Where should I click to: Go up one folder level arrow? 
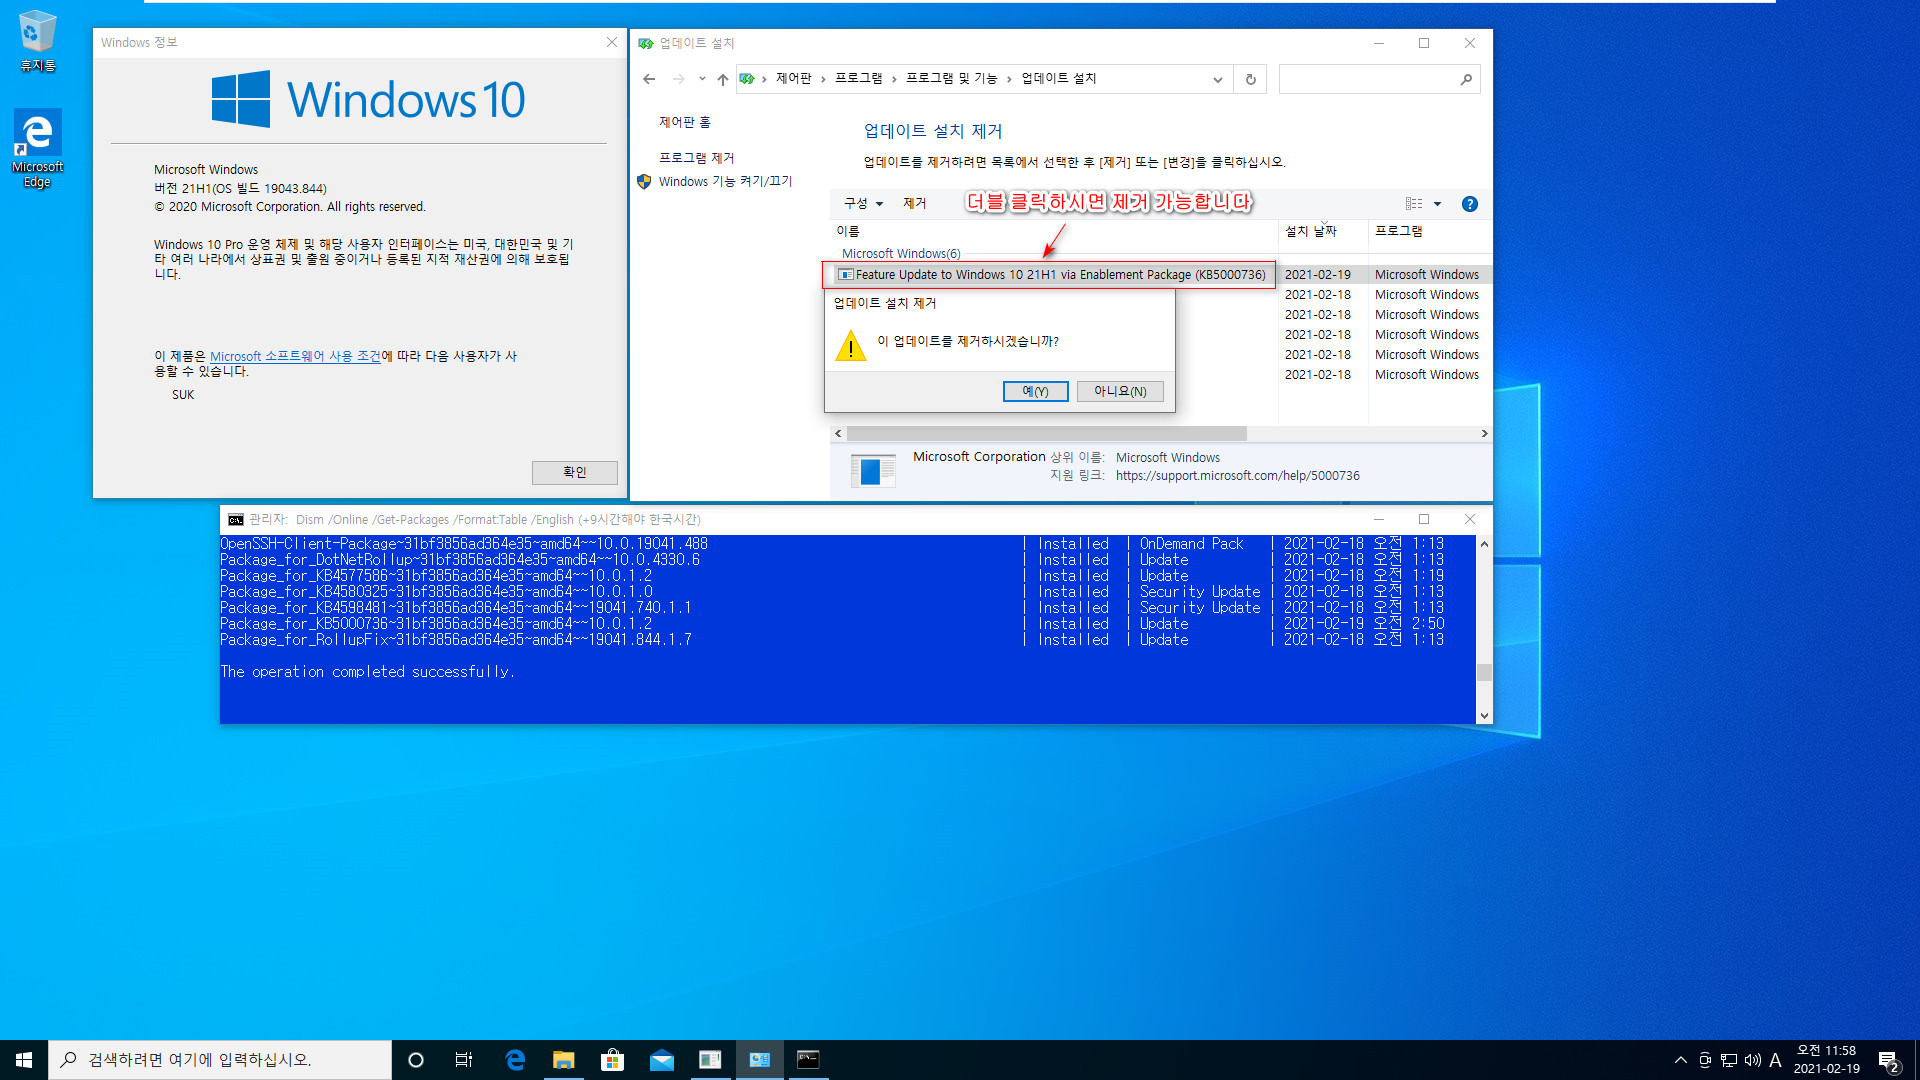pos(723,79)
